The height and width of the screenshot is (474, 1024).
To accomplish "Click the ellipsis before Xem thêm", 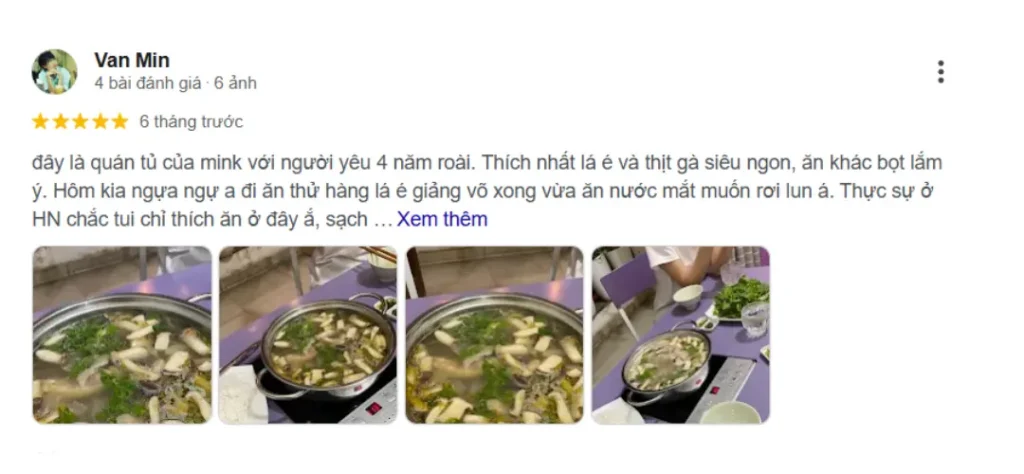I will point(383,221).
